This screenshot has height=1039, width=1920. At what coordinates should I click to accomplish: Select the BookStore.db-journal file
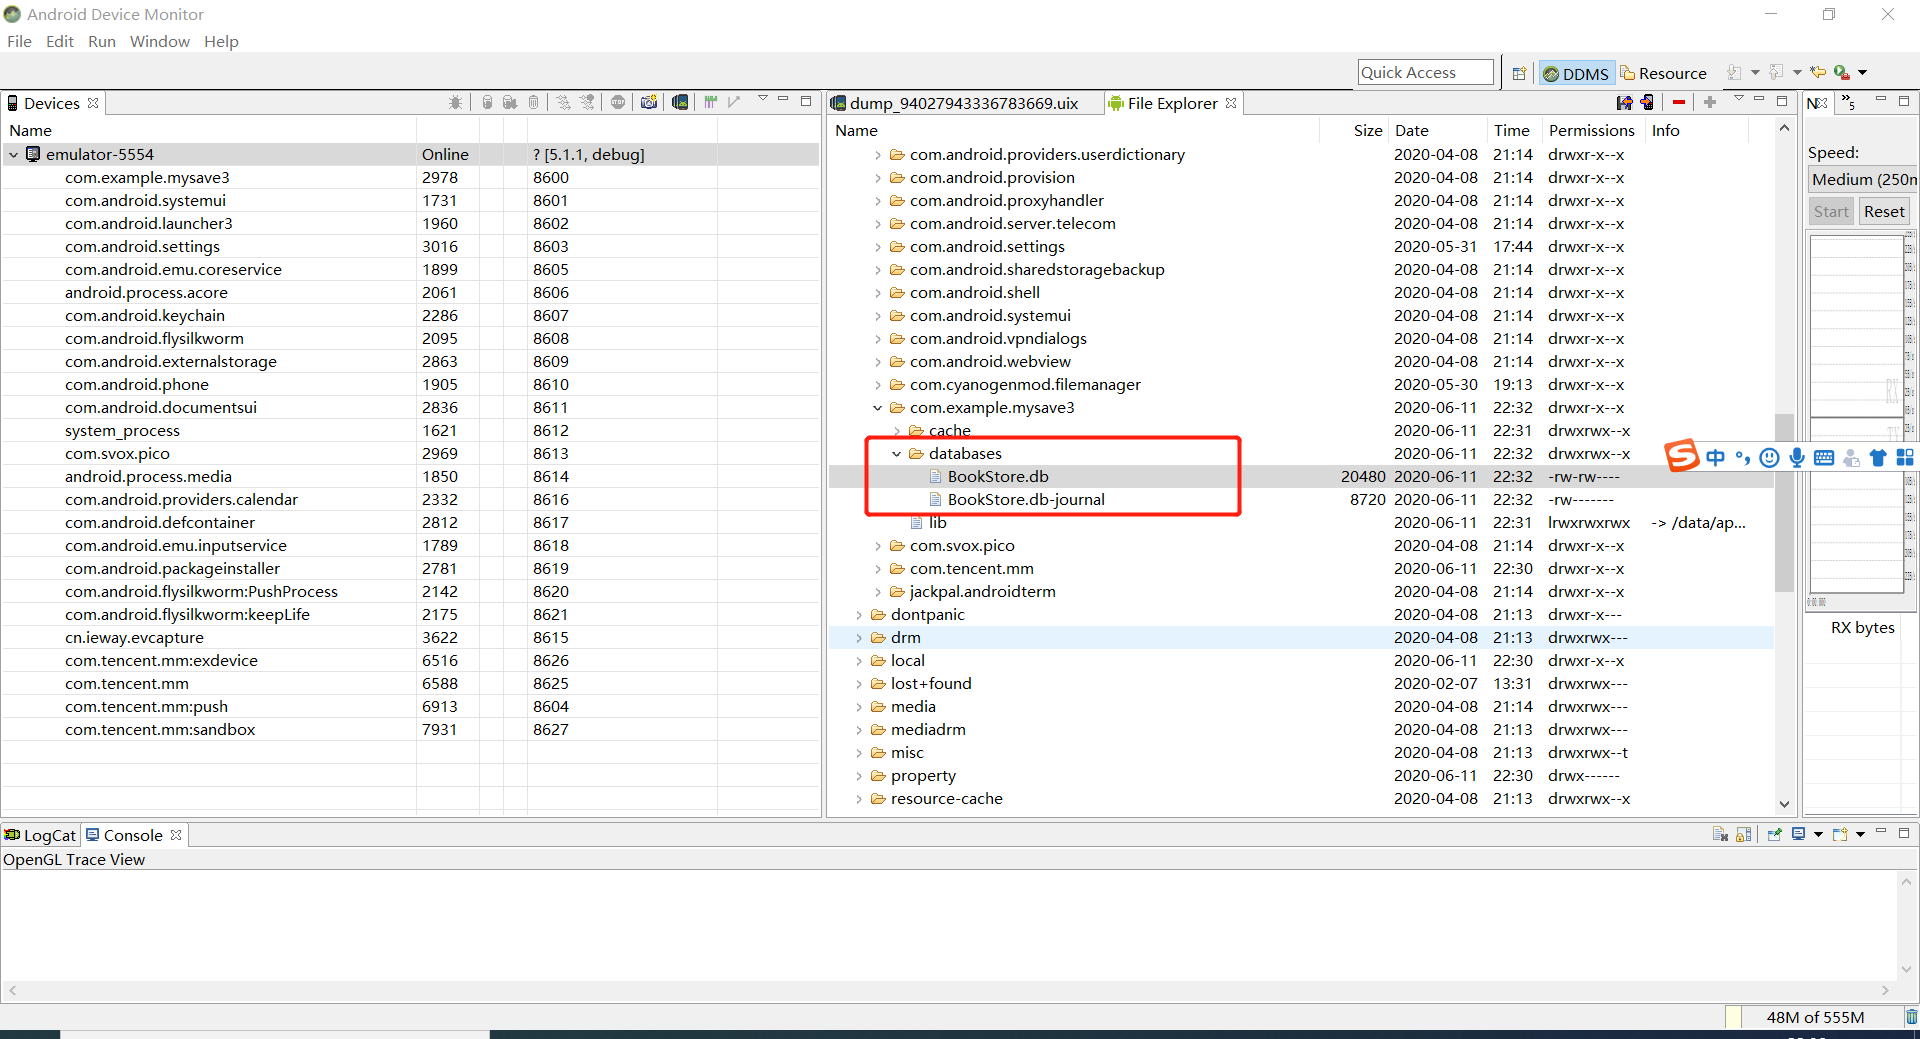tap(1026, 499)
